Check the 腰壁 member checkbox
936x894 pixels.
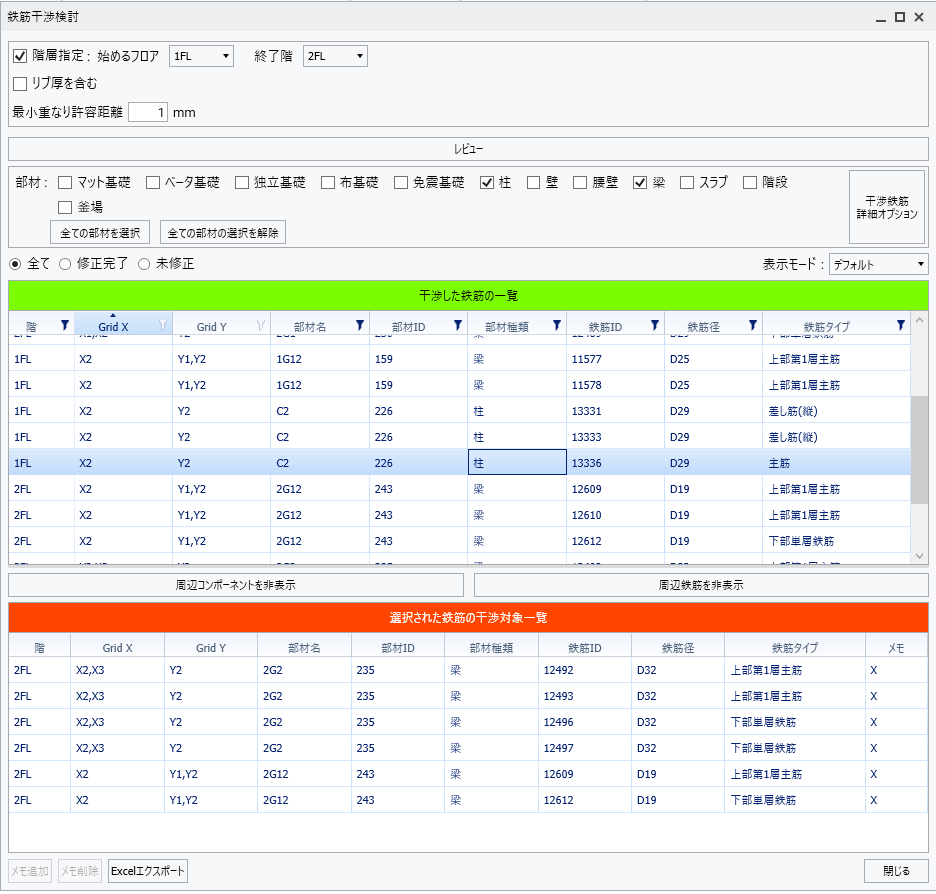coord(580,182)
